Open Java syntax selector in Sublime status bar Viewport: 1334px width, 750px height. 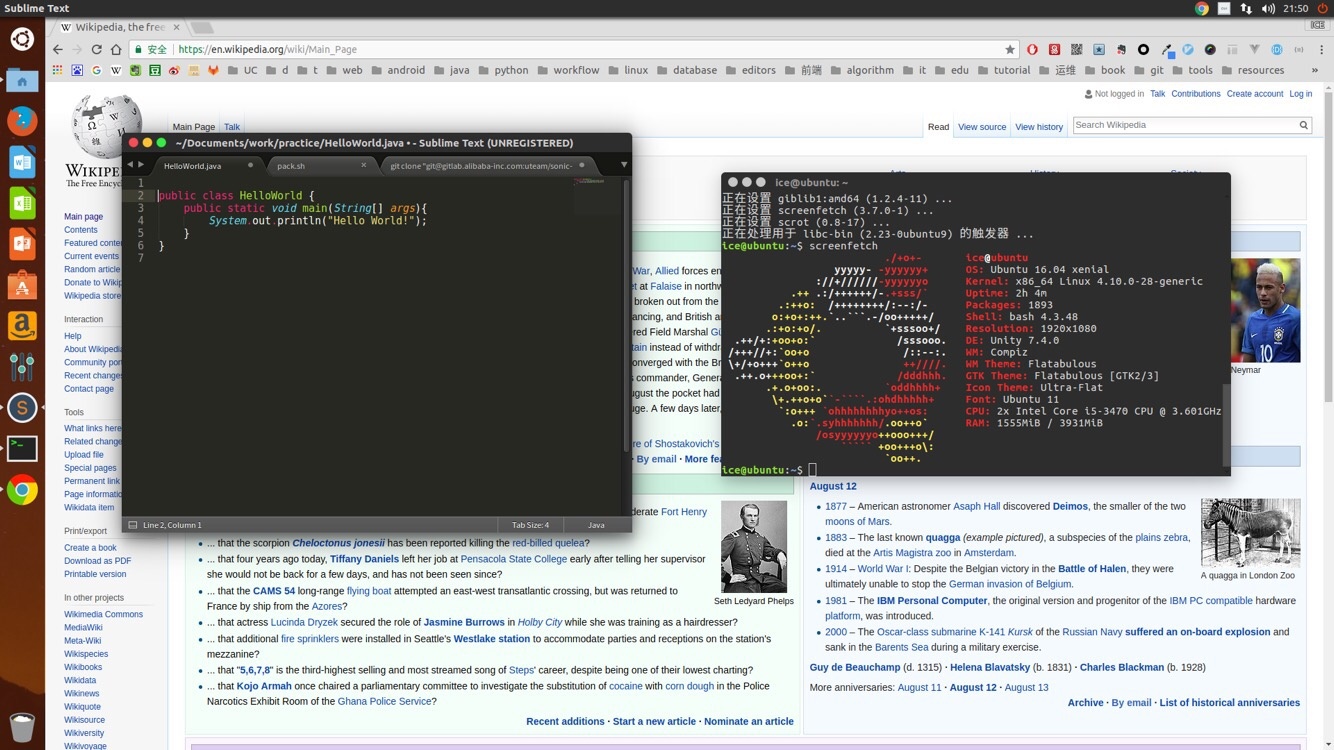pyautogui.click(x=596, y=525)
